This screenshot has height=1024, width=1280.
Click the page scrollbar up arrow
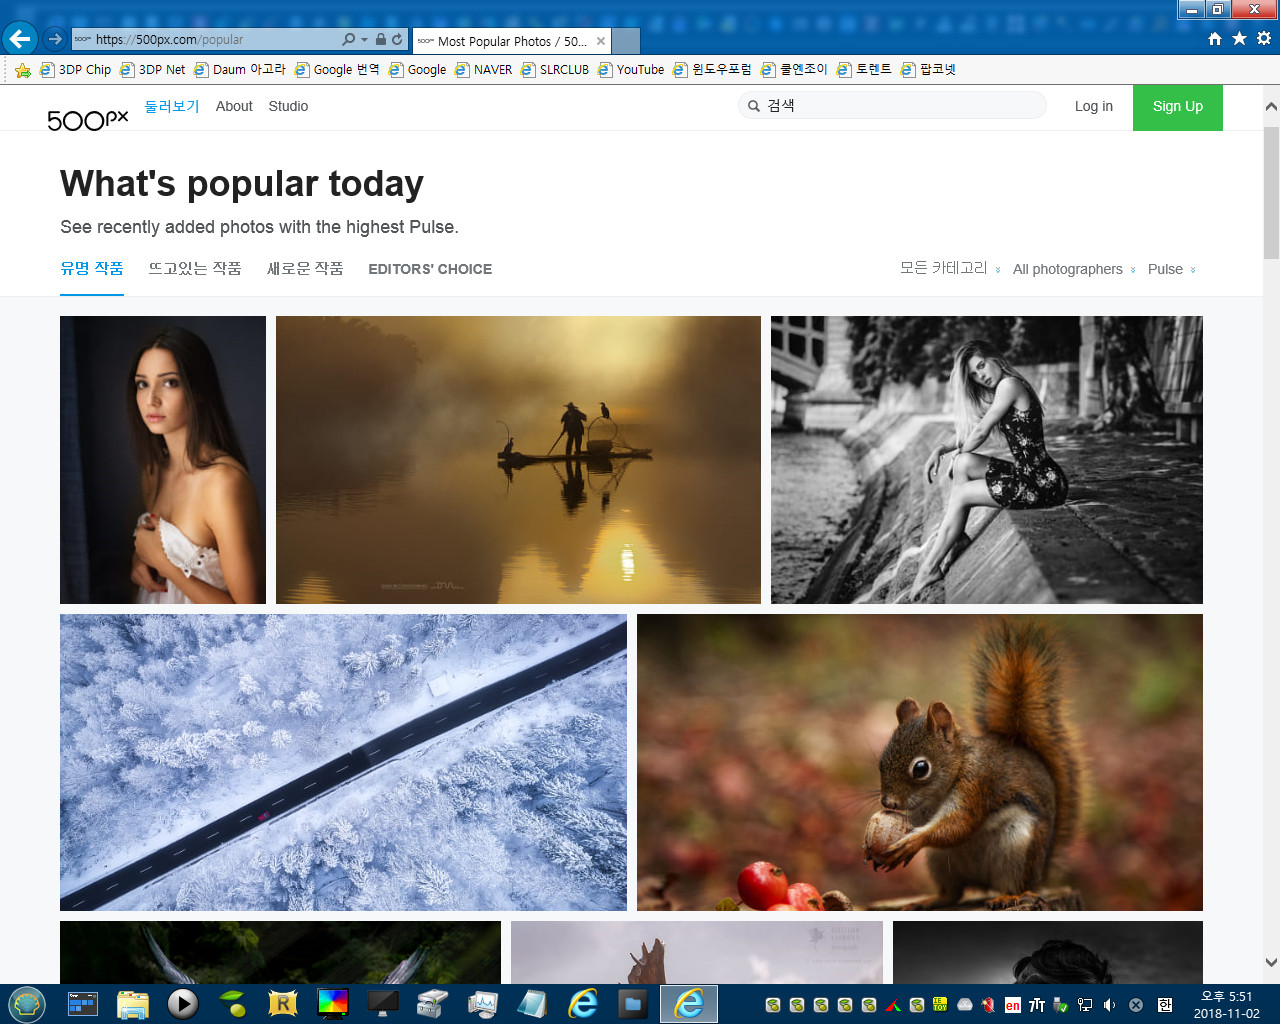tap(1271, 106)
